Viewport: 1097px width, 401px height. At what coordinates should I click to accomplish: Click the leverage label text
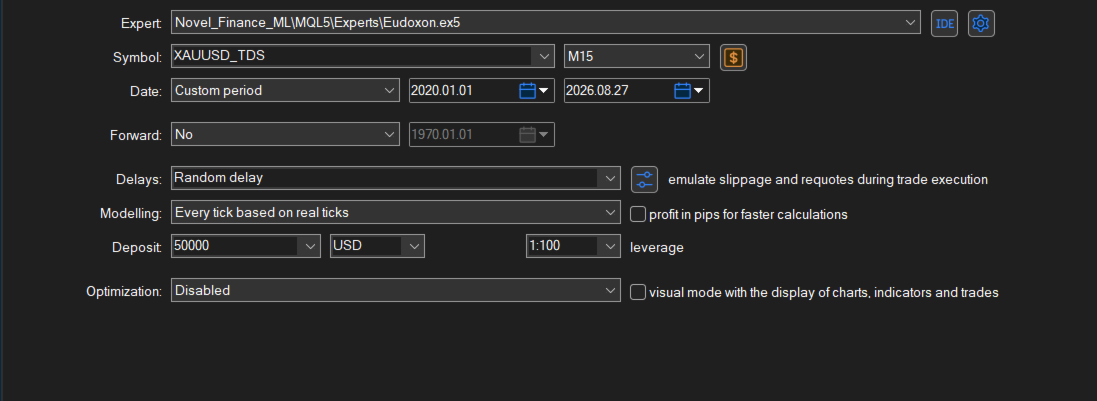(656, 247)
